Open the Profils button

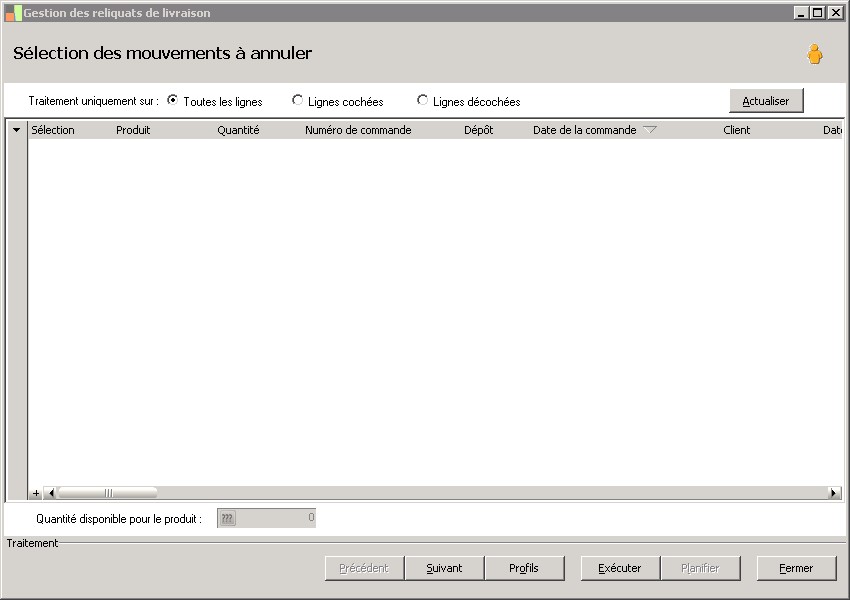(x=524, y=568)
